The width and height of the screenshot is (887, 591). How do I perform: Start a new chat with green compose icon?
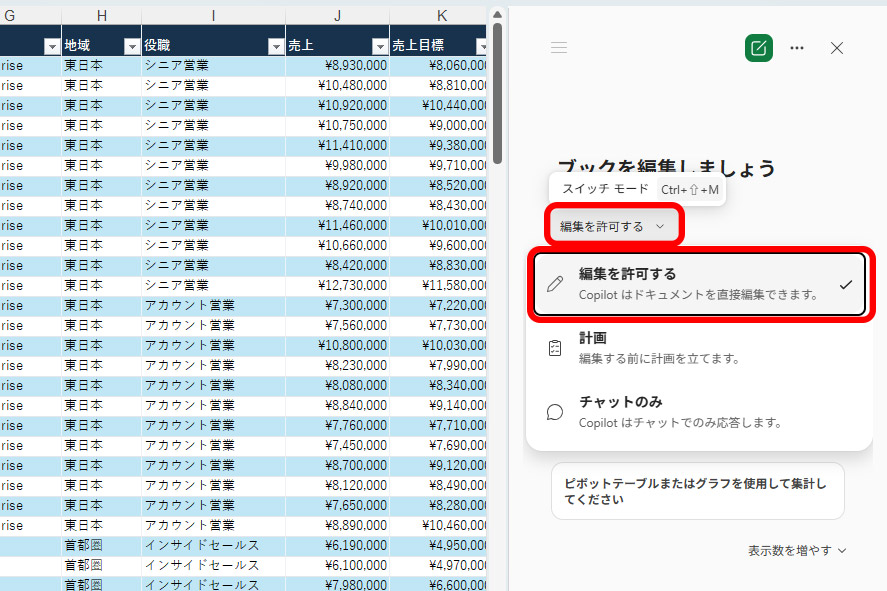(759, 48)
